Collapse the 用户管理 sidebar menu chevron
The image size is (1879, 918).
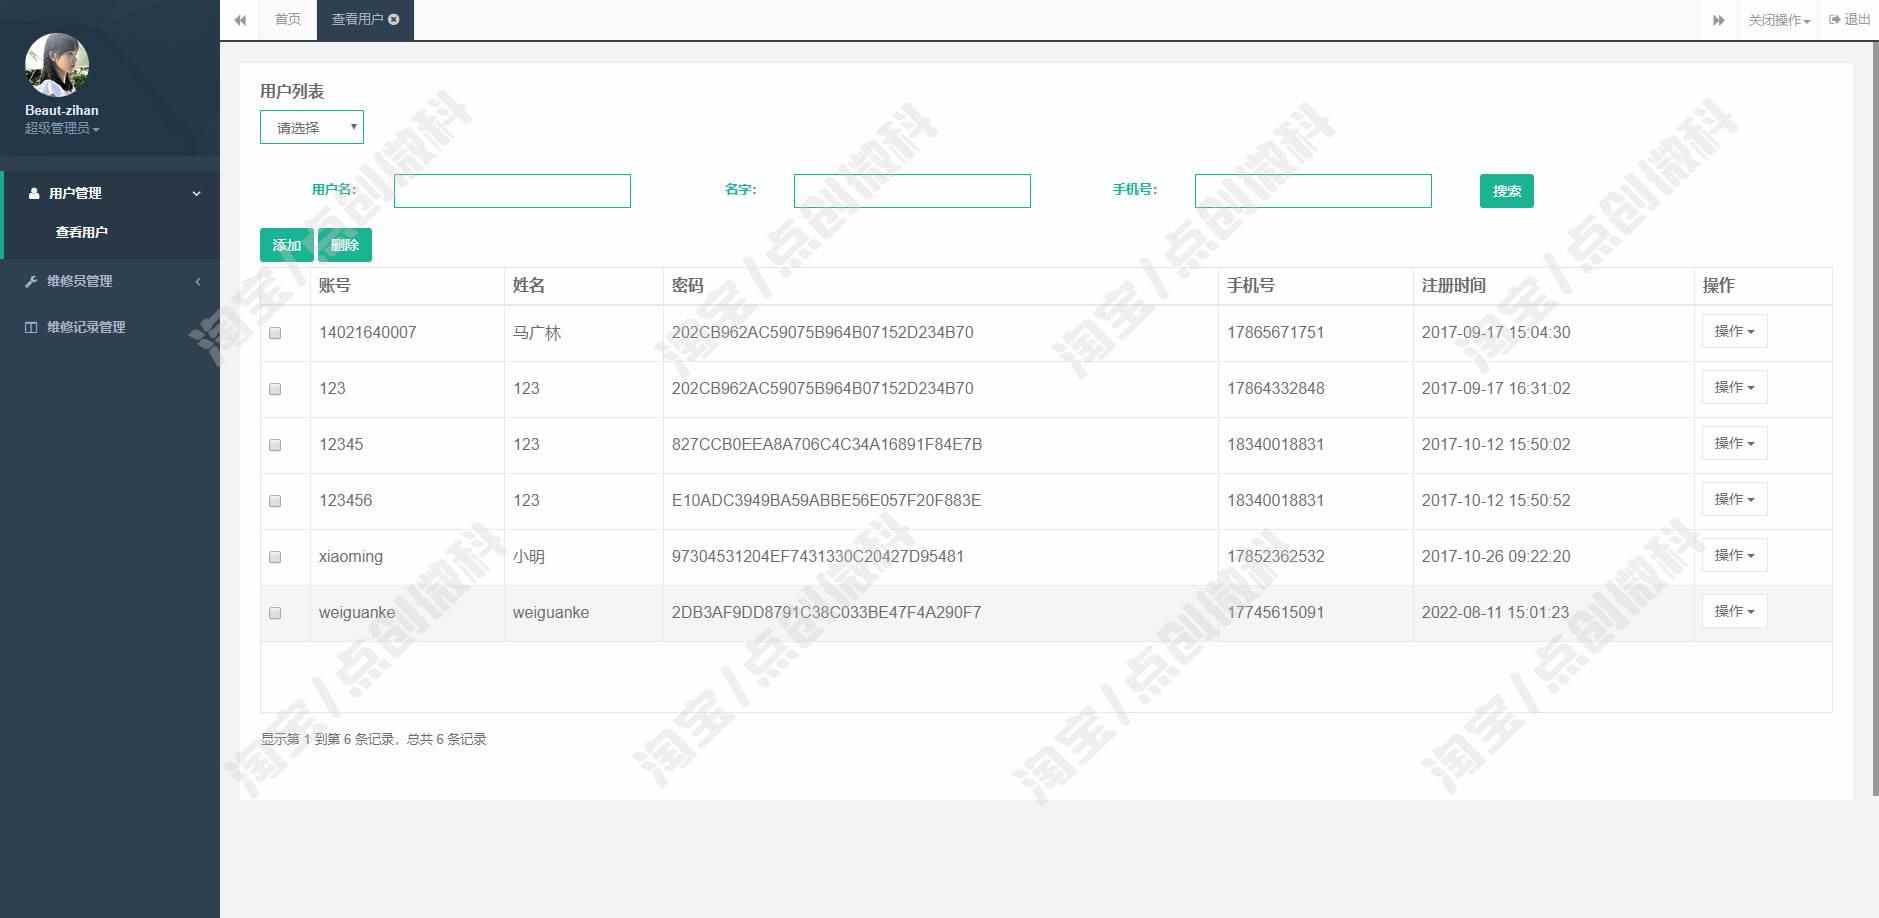[197, 193]
